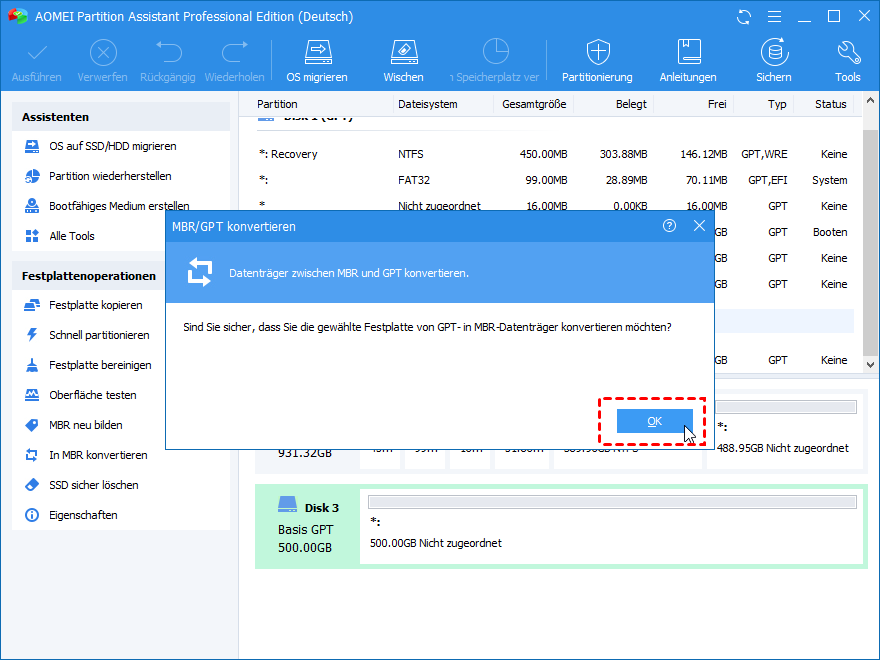This screenshot has width=880, height=660.
Task: Click the Gesamtgröße column header
Action: 534,104
